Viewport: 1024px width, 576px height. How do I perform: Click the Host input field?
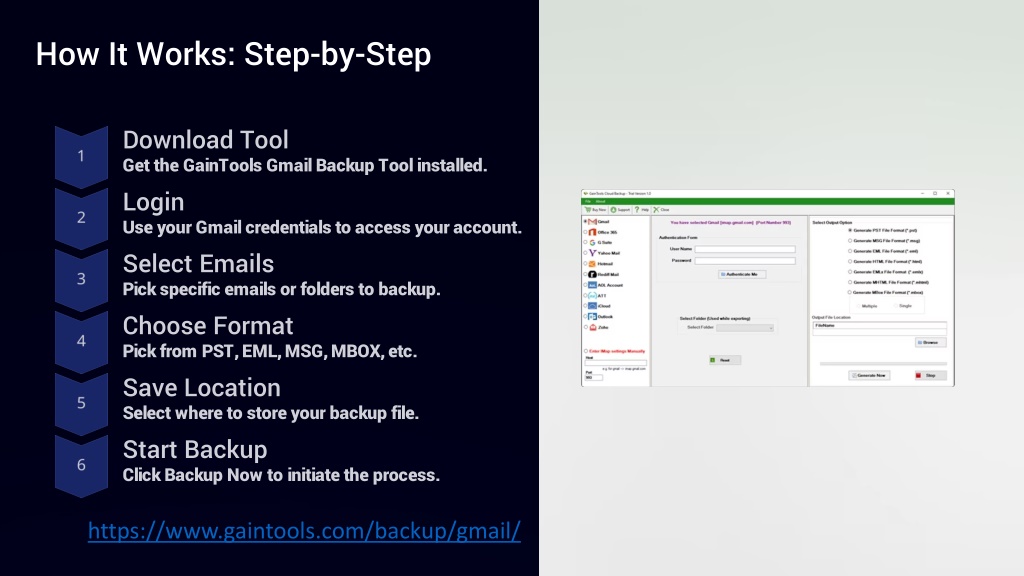(615, 363)
